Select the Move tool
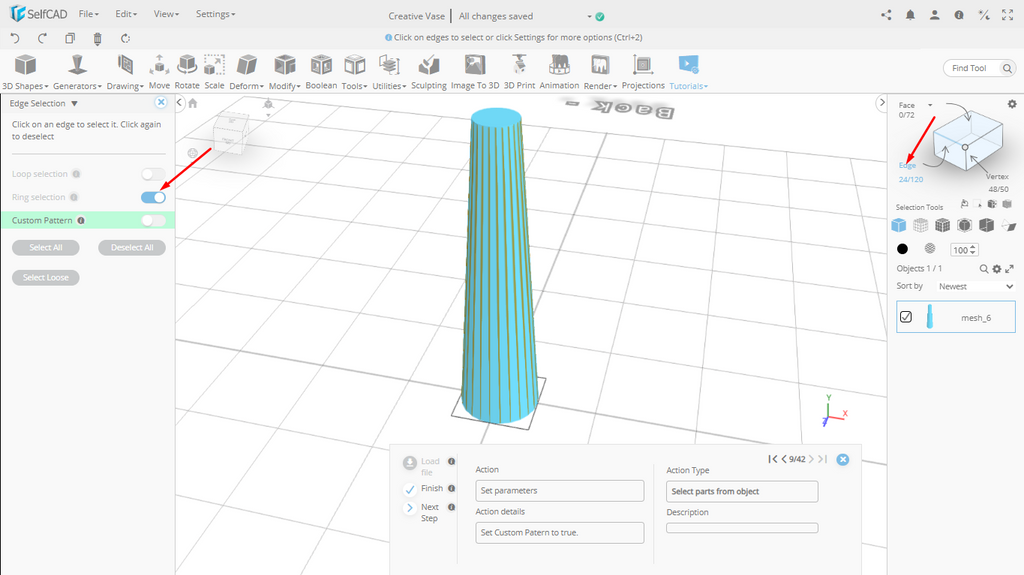Image resolution: width=1024 pixels, height=575 pixels. [x=159, y=67]
